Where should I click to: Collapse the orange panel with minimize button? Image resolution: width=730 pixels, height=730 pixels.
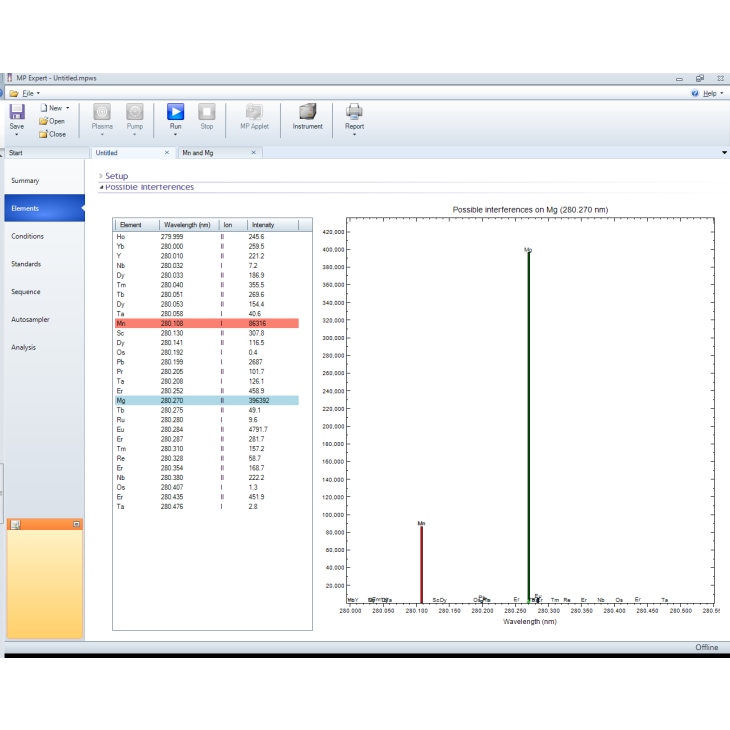[76, 524]
